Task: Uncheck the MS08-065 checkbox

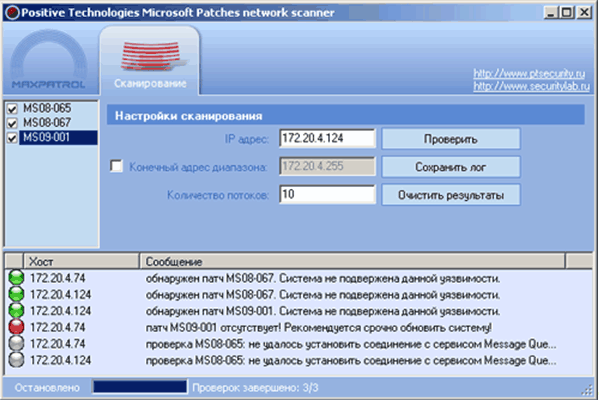Action: click(x=12, y=109)
